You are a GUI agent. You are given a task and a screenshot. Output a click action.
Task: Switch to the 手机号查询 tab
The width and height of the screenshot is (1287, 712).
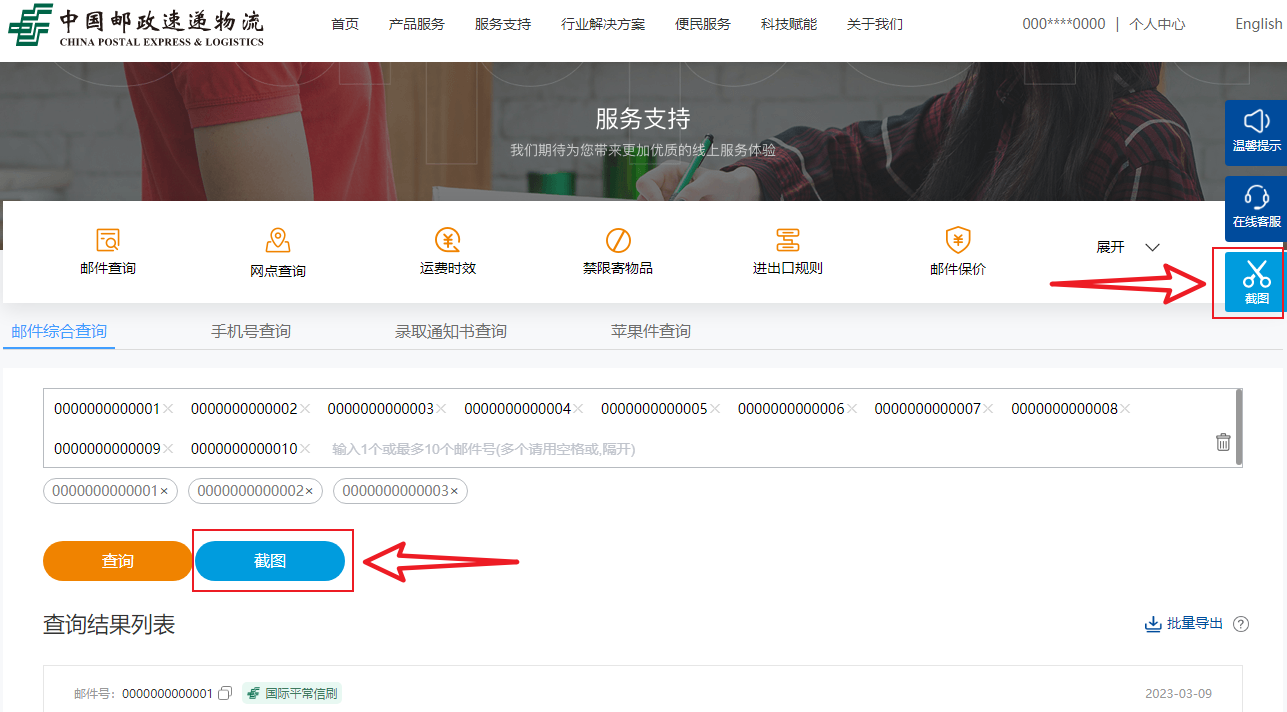click(250, 331)
